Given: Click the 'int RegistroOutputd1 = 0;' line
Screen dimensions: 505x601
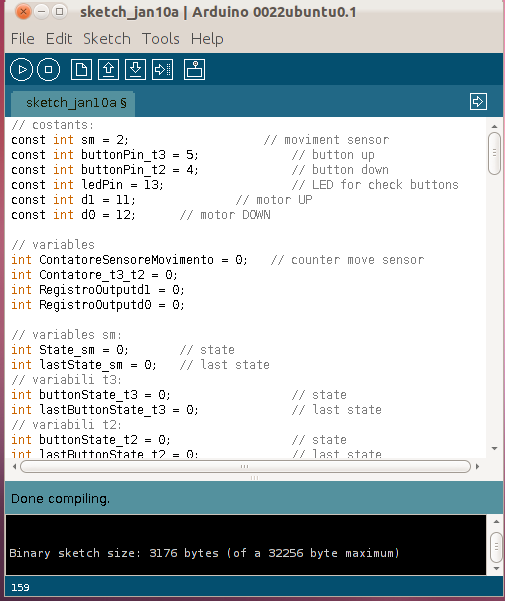Looking at the screenshot, I should click(98, 290).
